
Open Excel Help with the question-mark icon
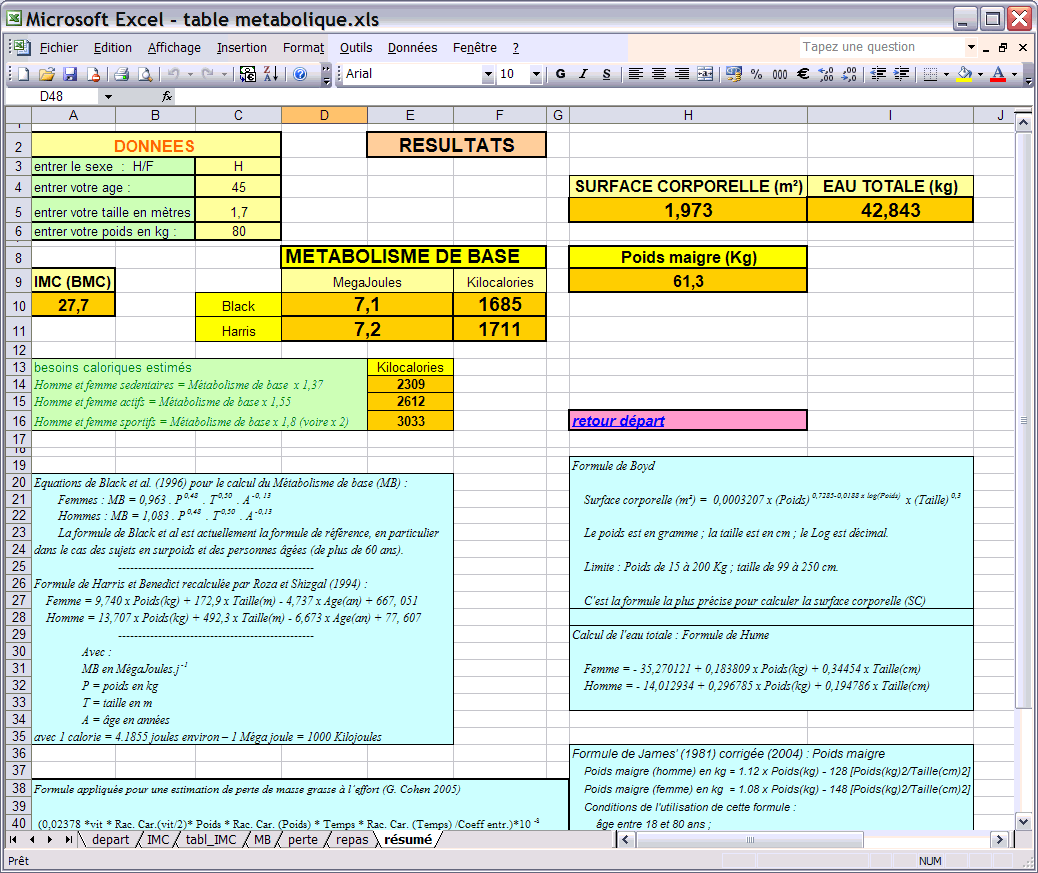pyautogui.click(x=300, y=74)
